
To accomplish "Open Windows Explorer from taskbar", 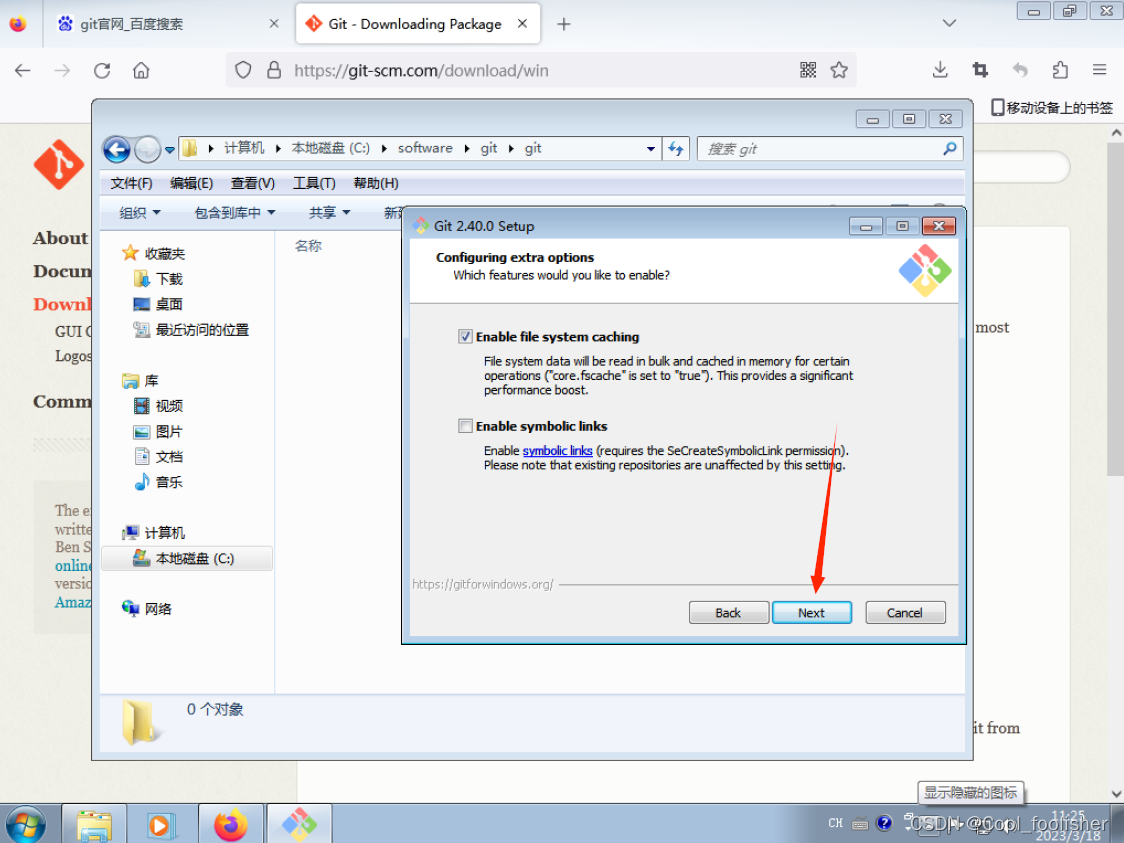I will 95,826.
